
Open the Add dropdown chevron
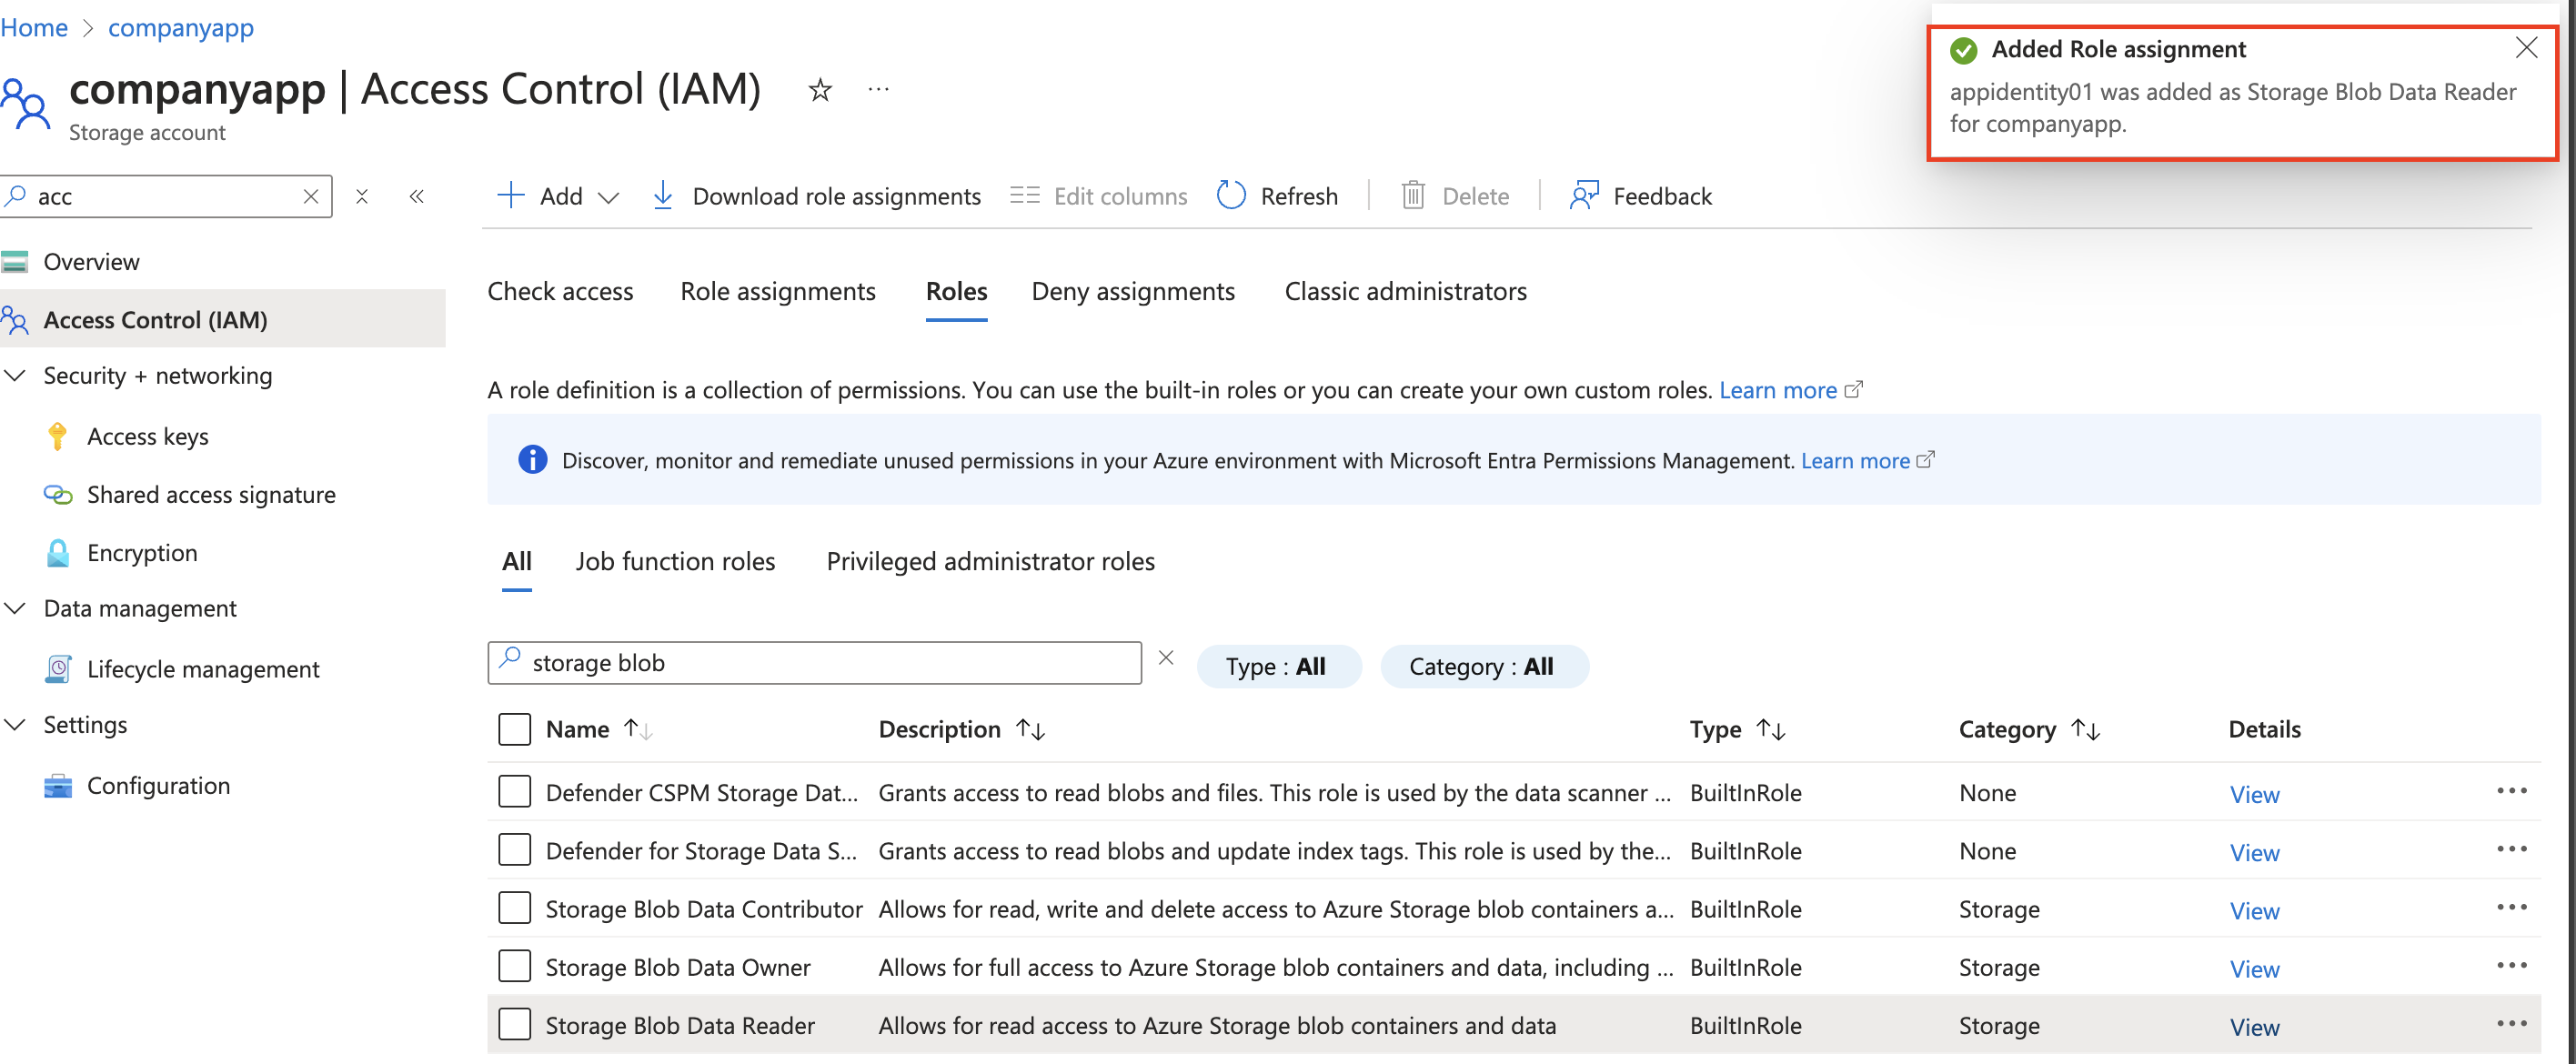click(x=608, y=197)
